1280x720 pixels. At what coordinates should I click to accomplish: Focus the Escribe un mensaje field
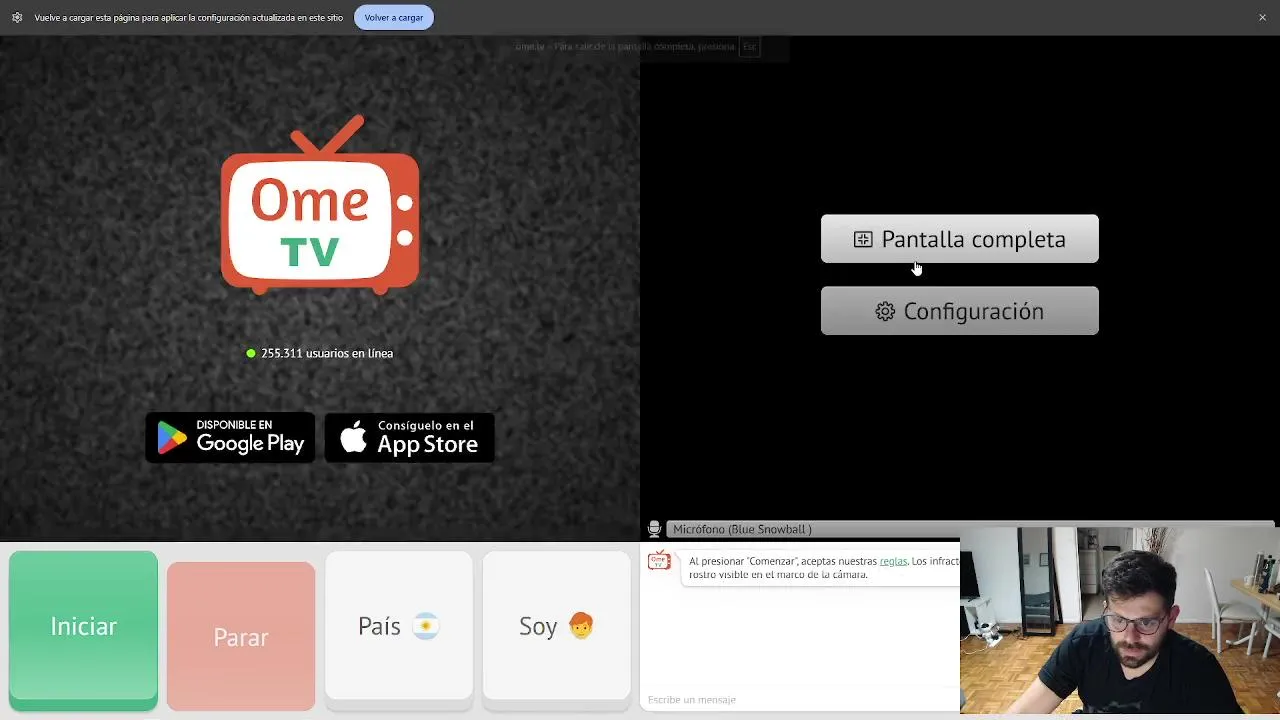point(800,699)
